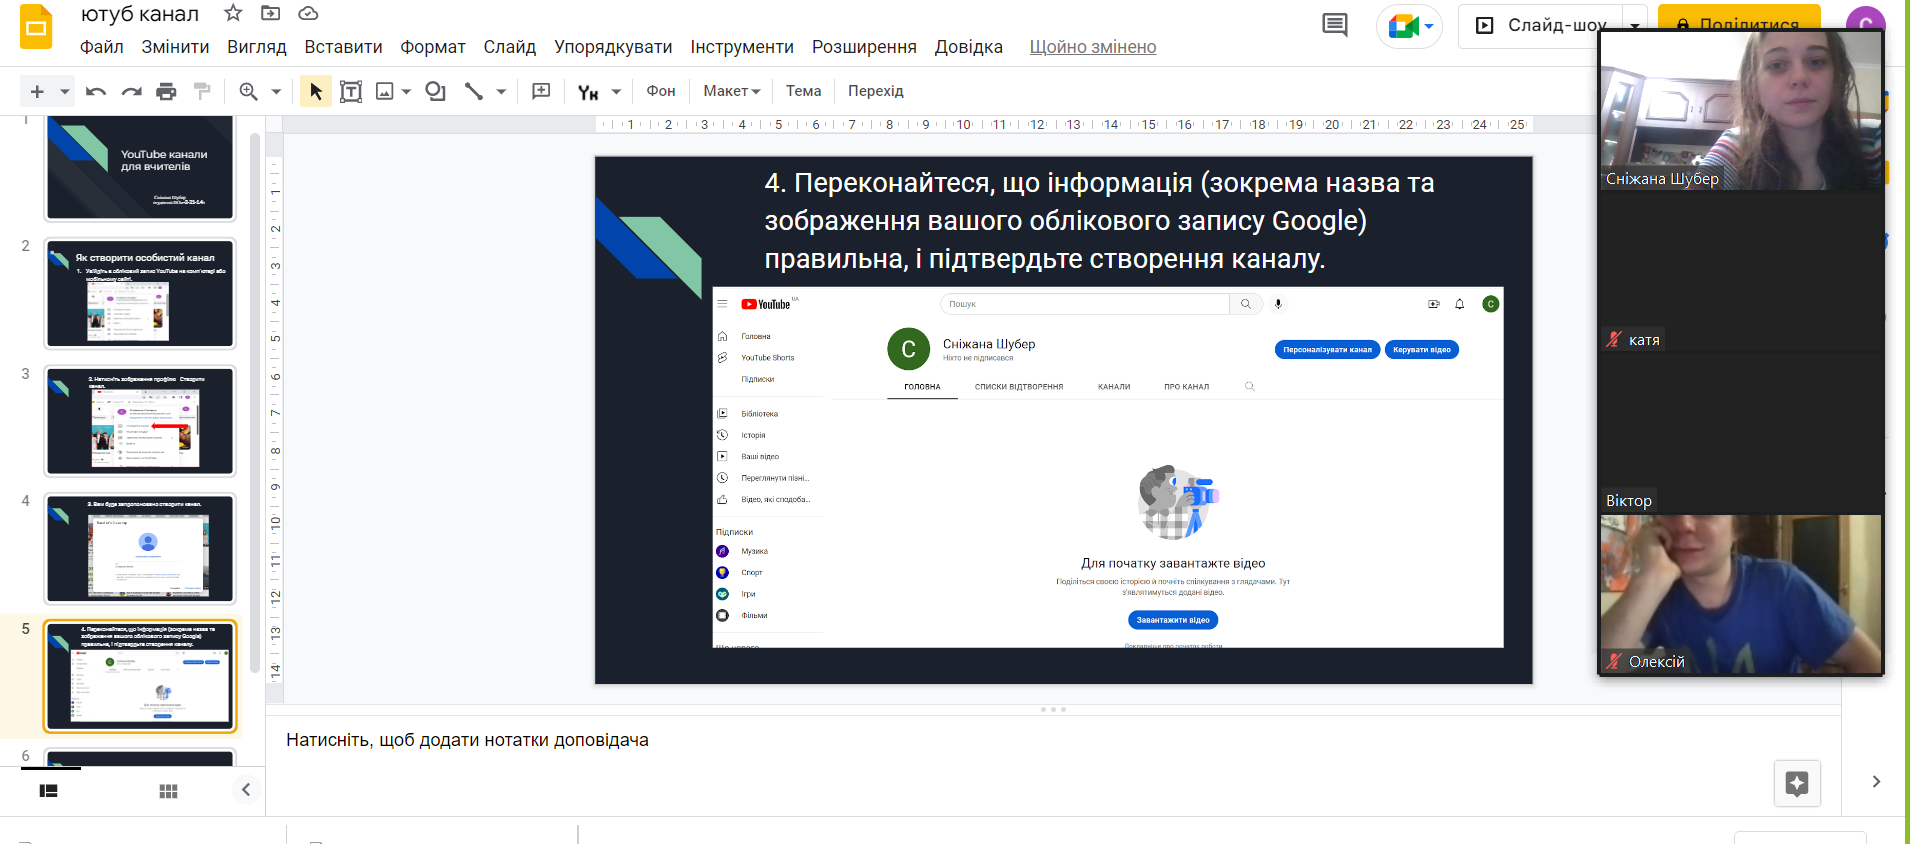Star the presentation 'ютуб канал'
The height and width of the screenshot is (844, 1910).
[233, 13]
